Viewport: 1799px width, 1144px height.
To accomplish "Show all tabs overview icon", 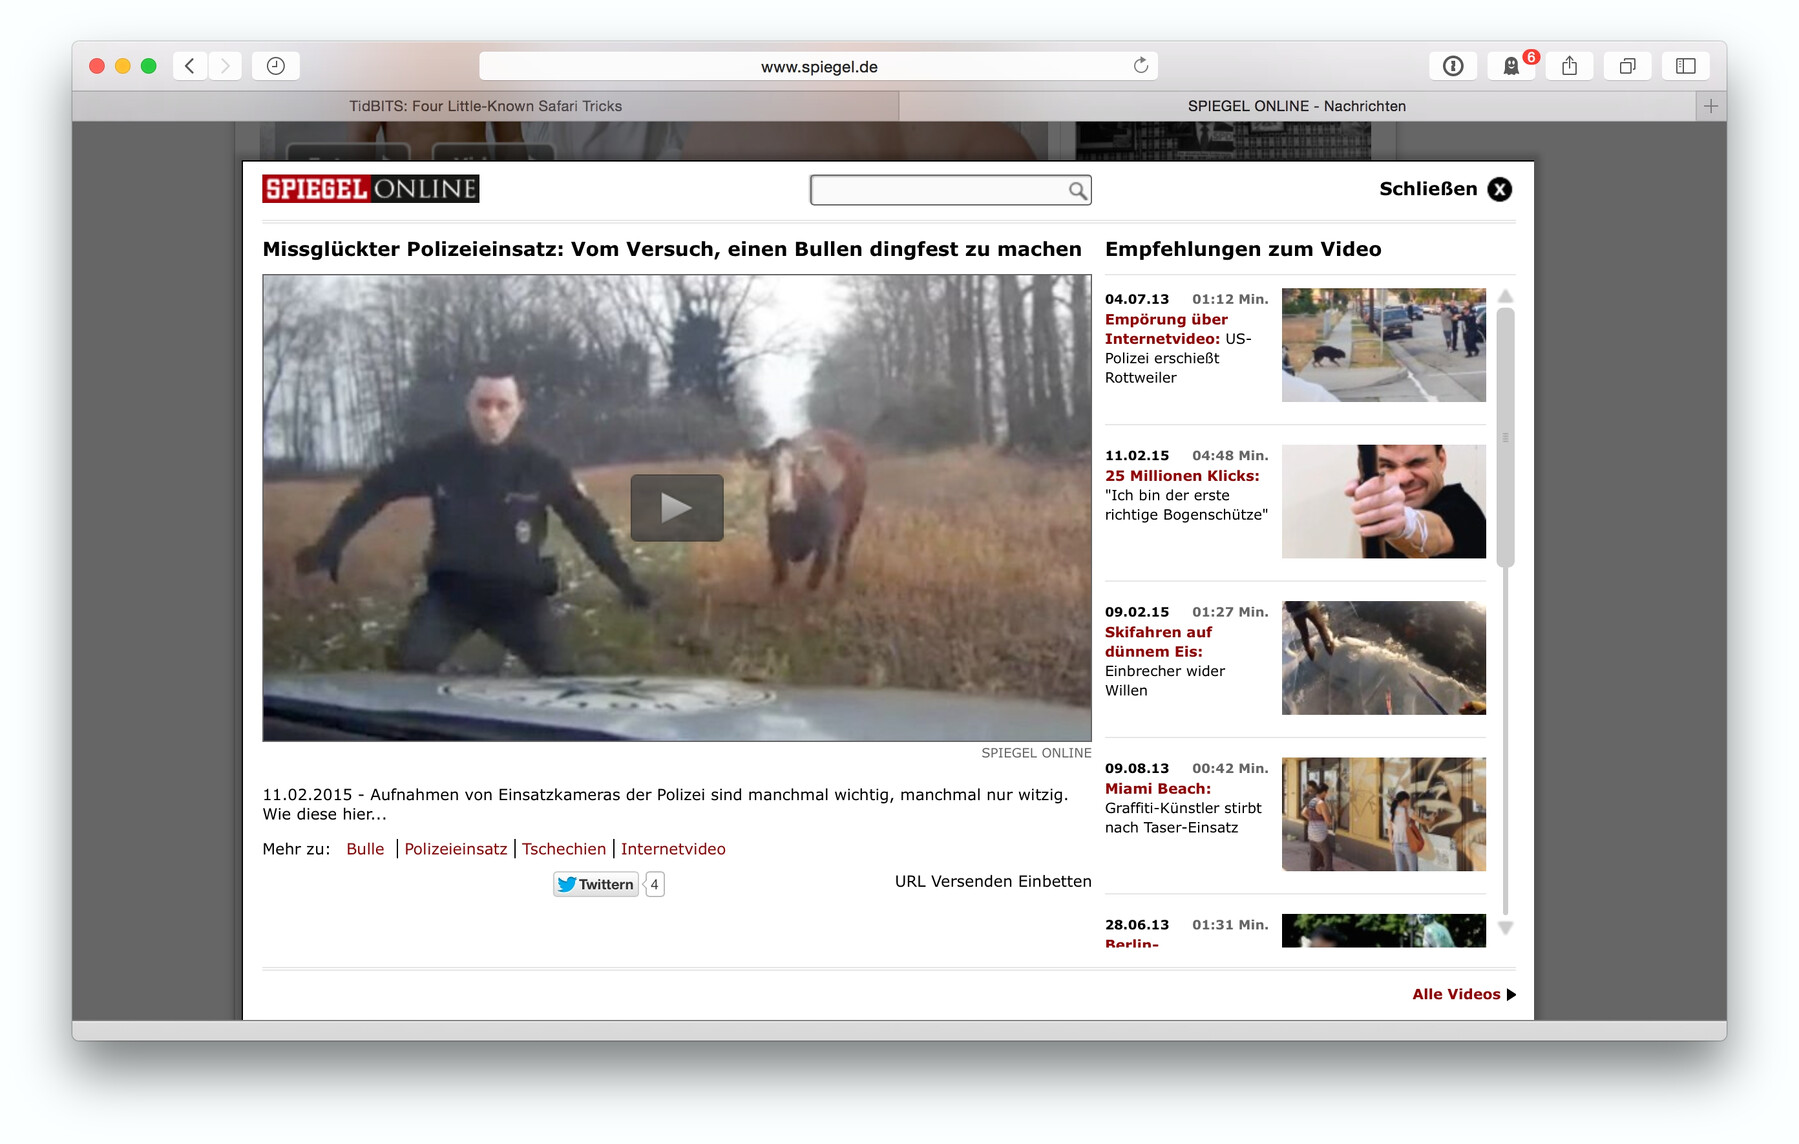I will pos(1627,66).
